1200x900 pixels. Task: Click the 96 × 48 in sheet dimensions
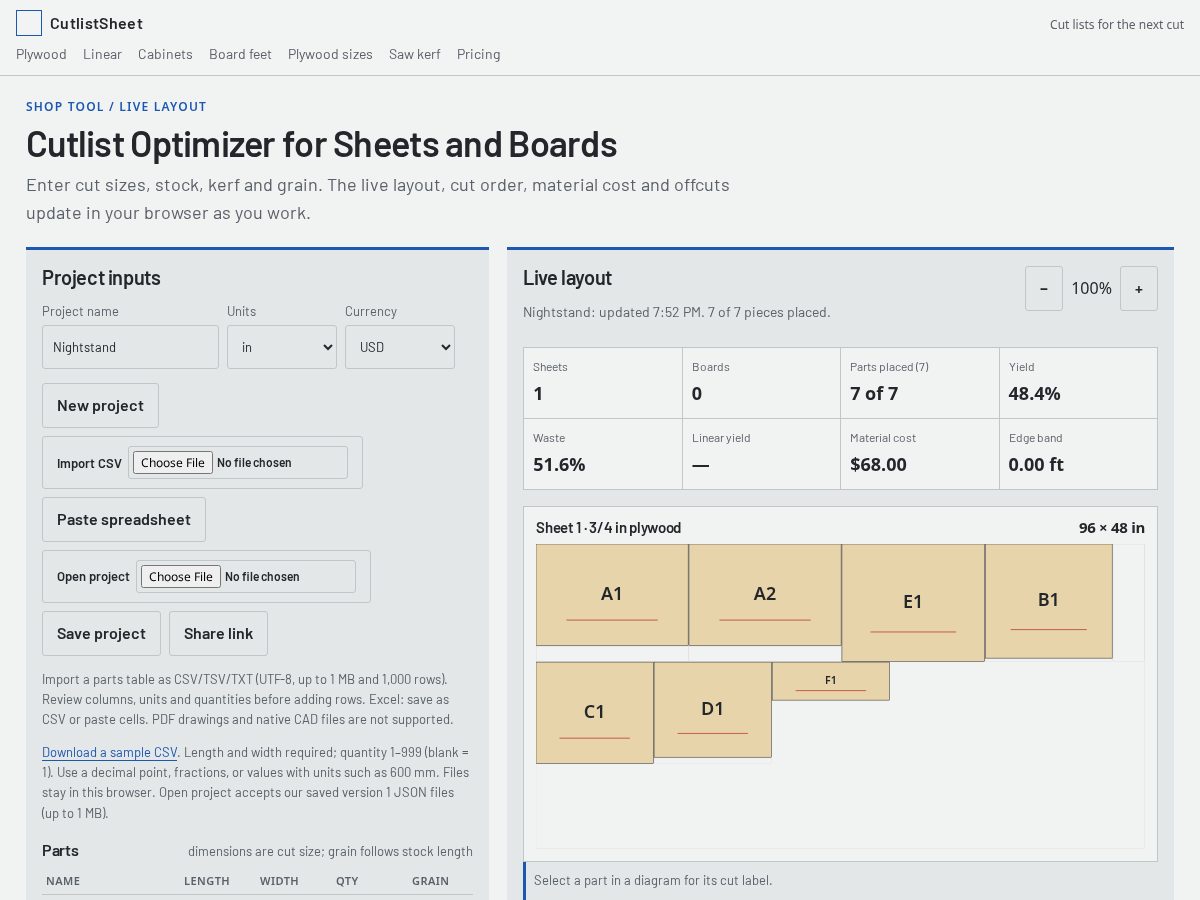(x=1112, y=528)
